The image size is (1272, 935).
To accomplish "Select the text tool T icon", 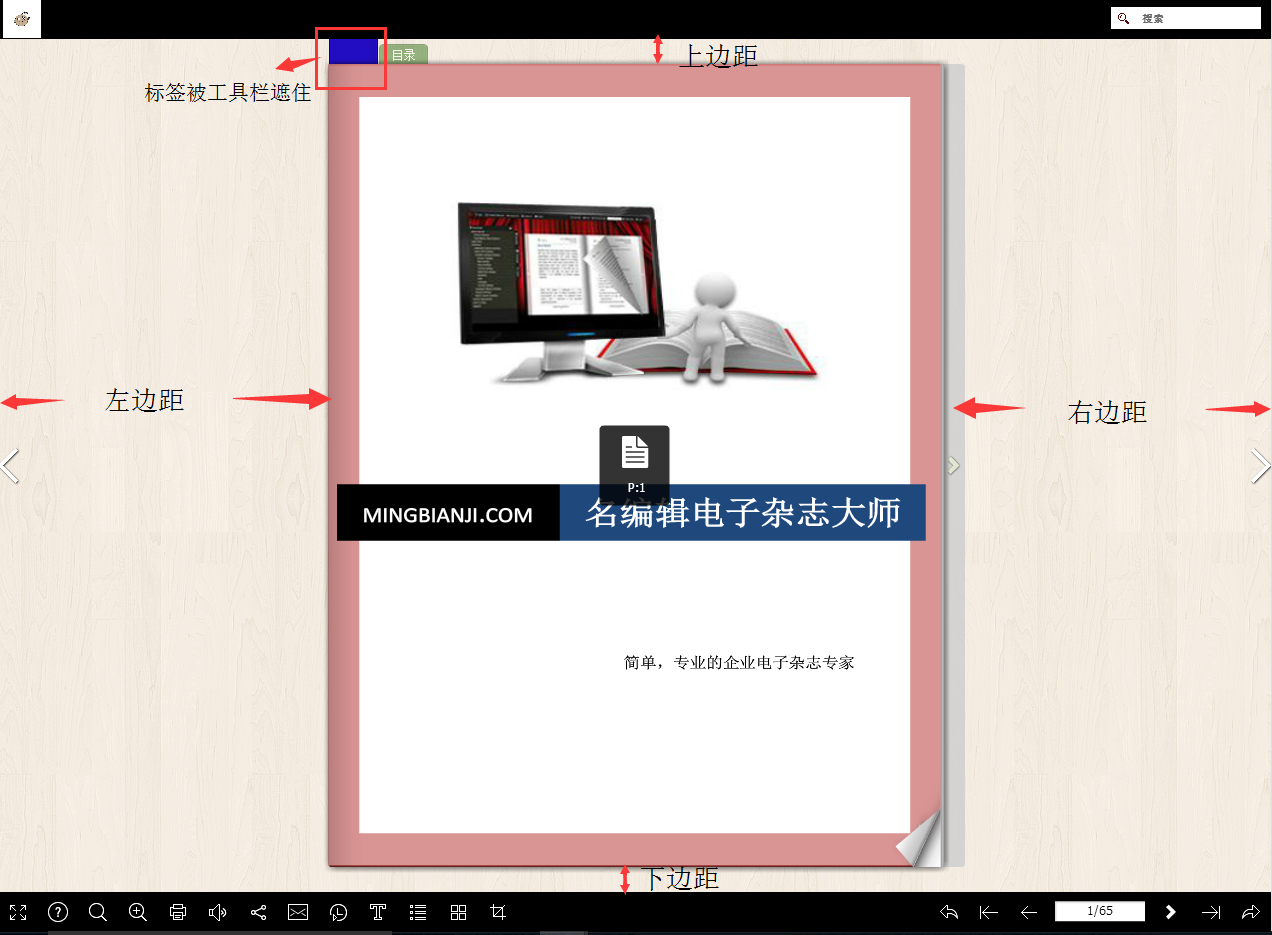I will click(378, 912).
